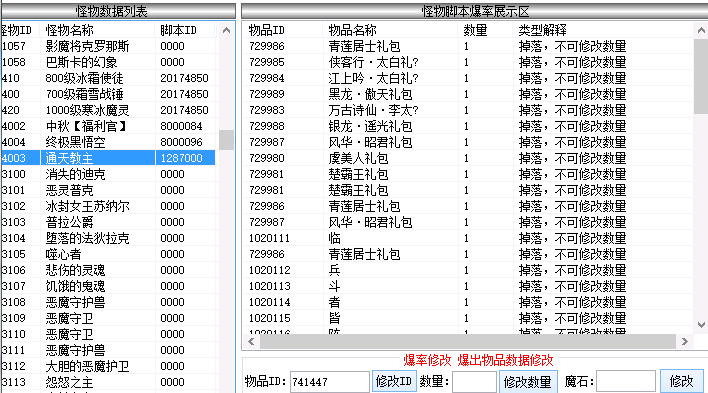Click the monster list scrollbar thumb
Viewport: 708px width, 393px height.
tap(226, 140)
